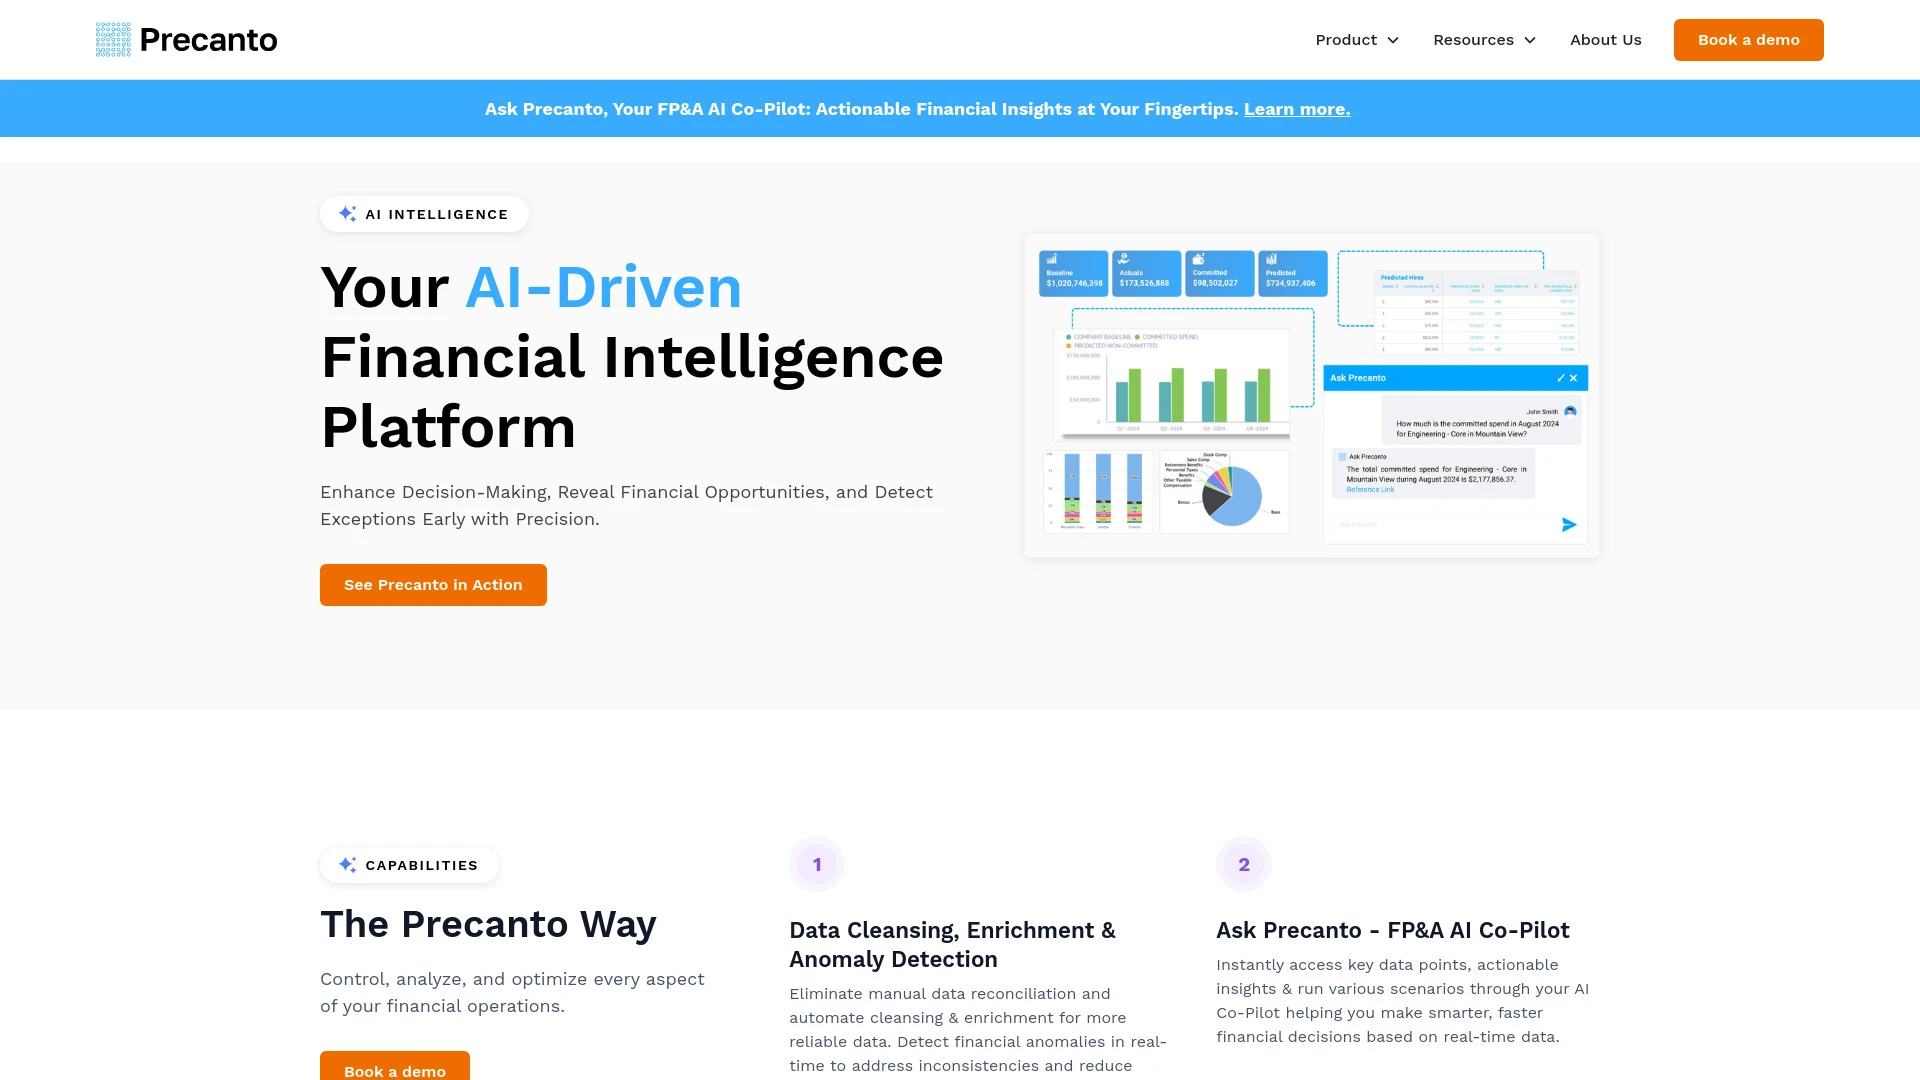Click the Ask Precanto chat close icon

click(x=1573, y=378)
